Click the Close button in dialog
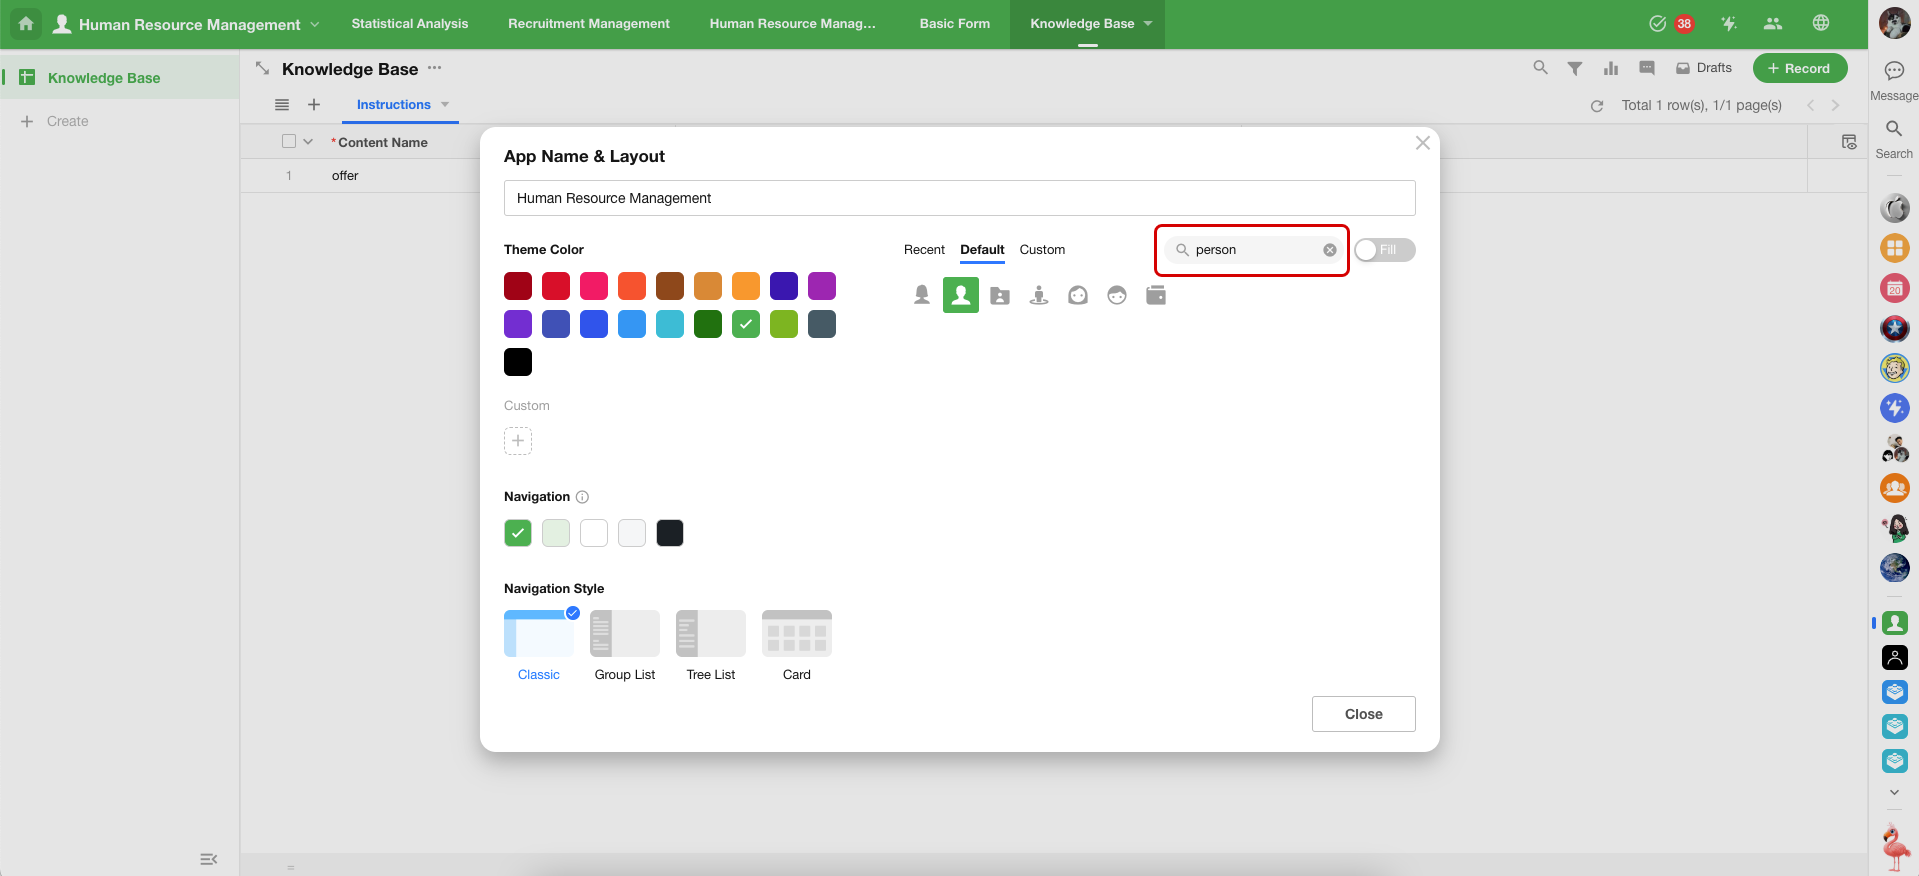The width and height of the screenshot is (1919, 876). (1363, 714)
